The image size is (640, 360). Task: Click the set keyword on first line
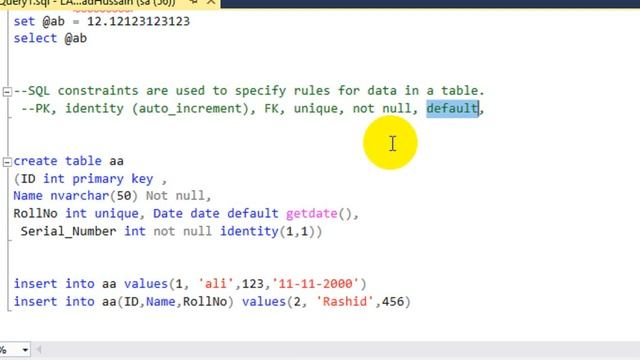(24, 21)
